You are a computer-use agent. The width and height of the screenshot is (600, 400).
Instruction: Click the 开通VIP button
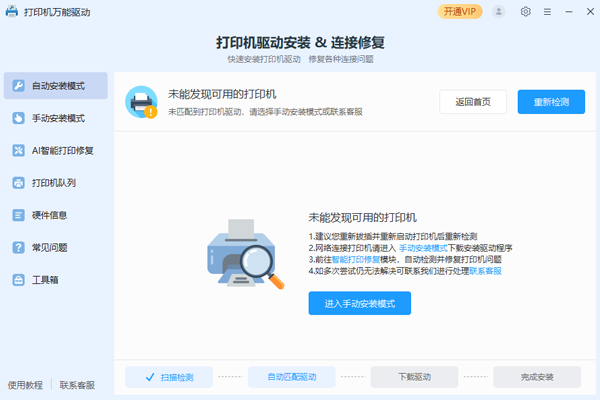(x=460, y=12)
